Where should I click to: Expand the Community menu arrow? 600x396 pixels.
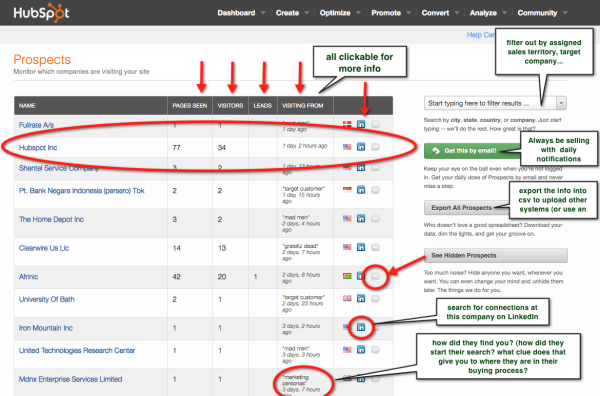(565, 13)
